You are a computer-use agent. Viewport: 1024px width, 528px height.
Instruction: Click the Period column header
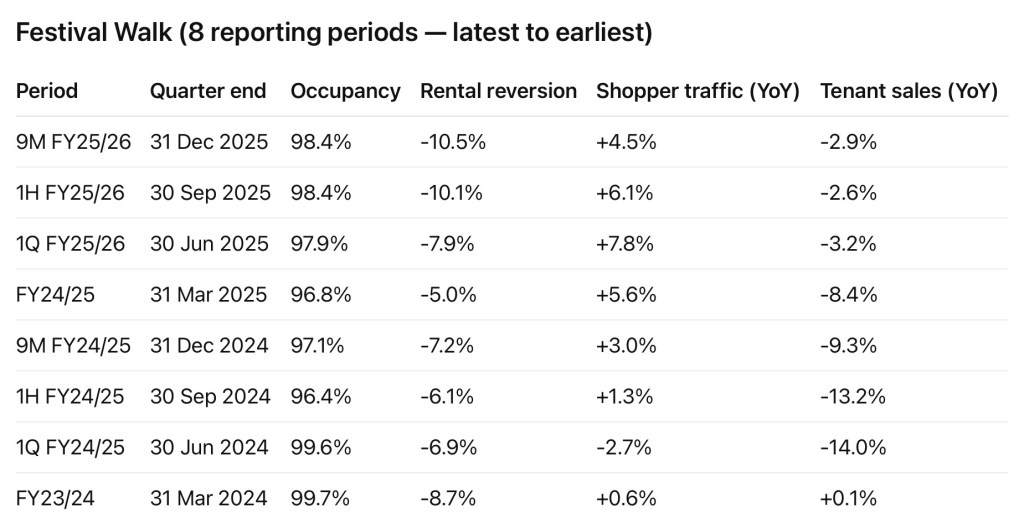click(47, 91)
